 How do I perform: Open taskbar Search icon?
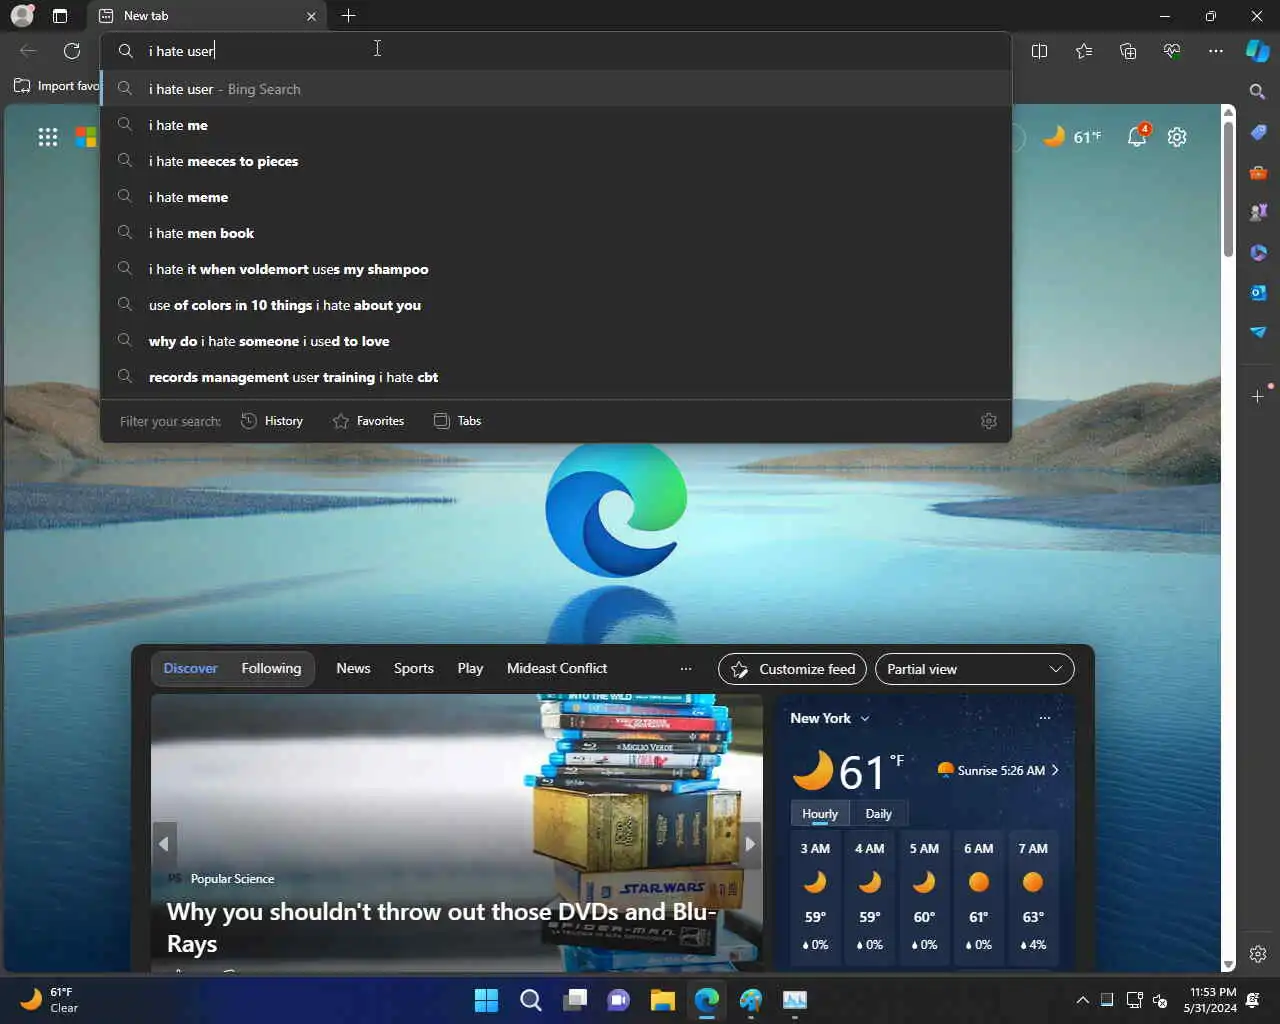pos(531,1000)
